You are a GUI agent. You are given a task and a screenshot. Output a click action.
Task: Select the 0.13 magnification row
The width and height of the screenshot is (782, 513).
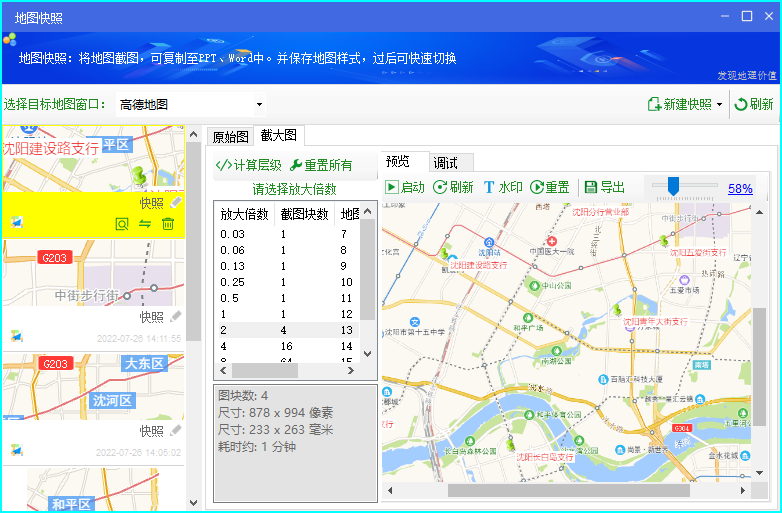(x=287, y=266)
